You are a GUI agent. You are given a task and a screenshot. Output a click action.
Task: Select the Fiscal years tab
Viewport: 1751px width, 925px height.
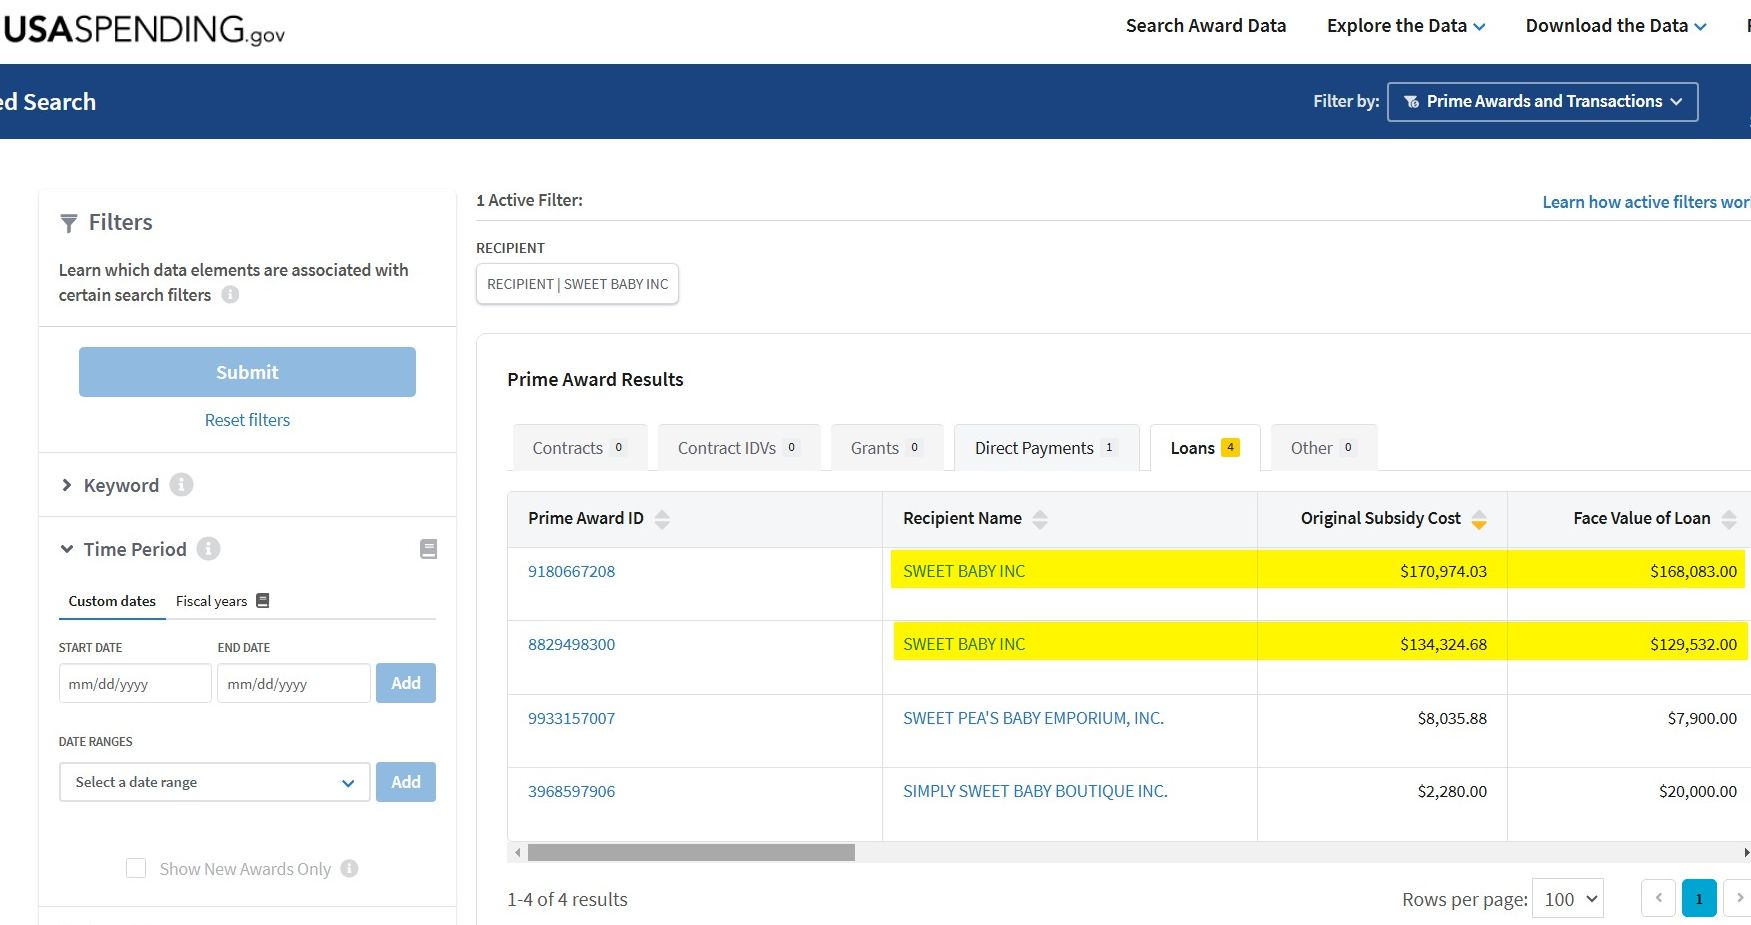[x=211, y=601]
